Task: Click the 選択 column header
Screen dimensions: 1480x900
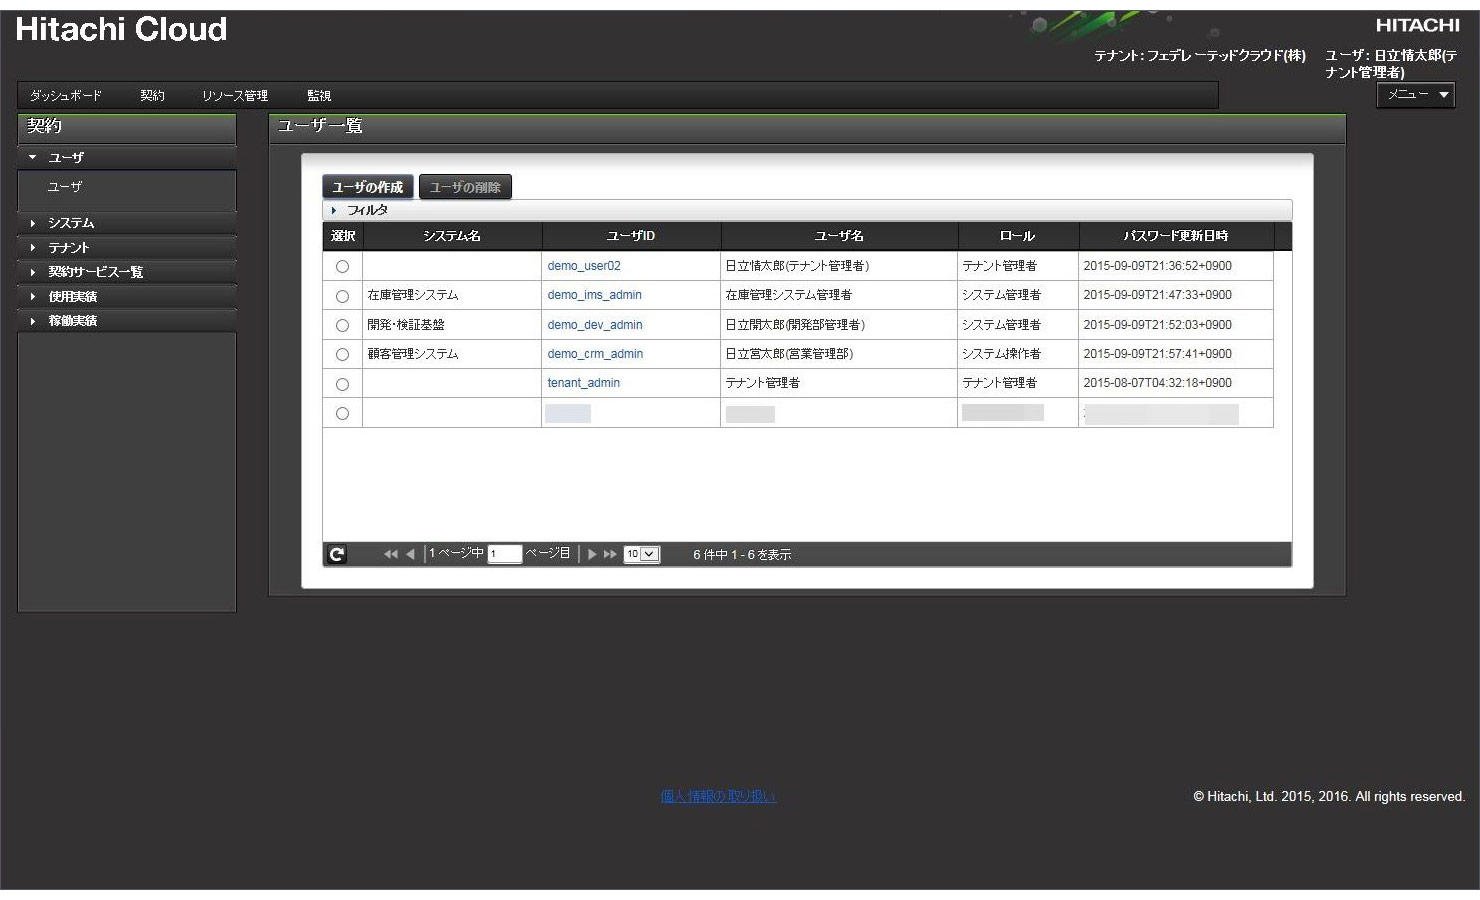Action: click(x=343, y=236)
